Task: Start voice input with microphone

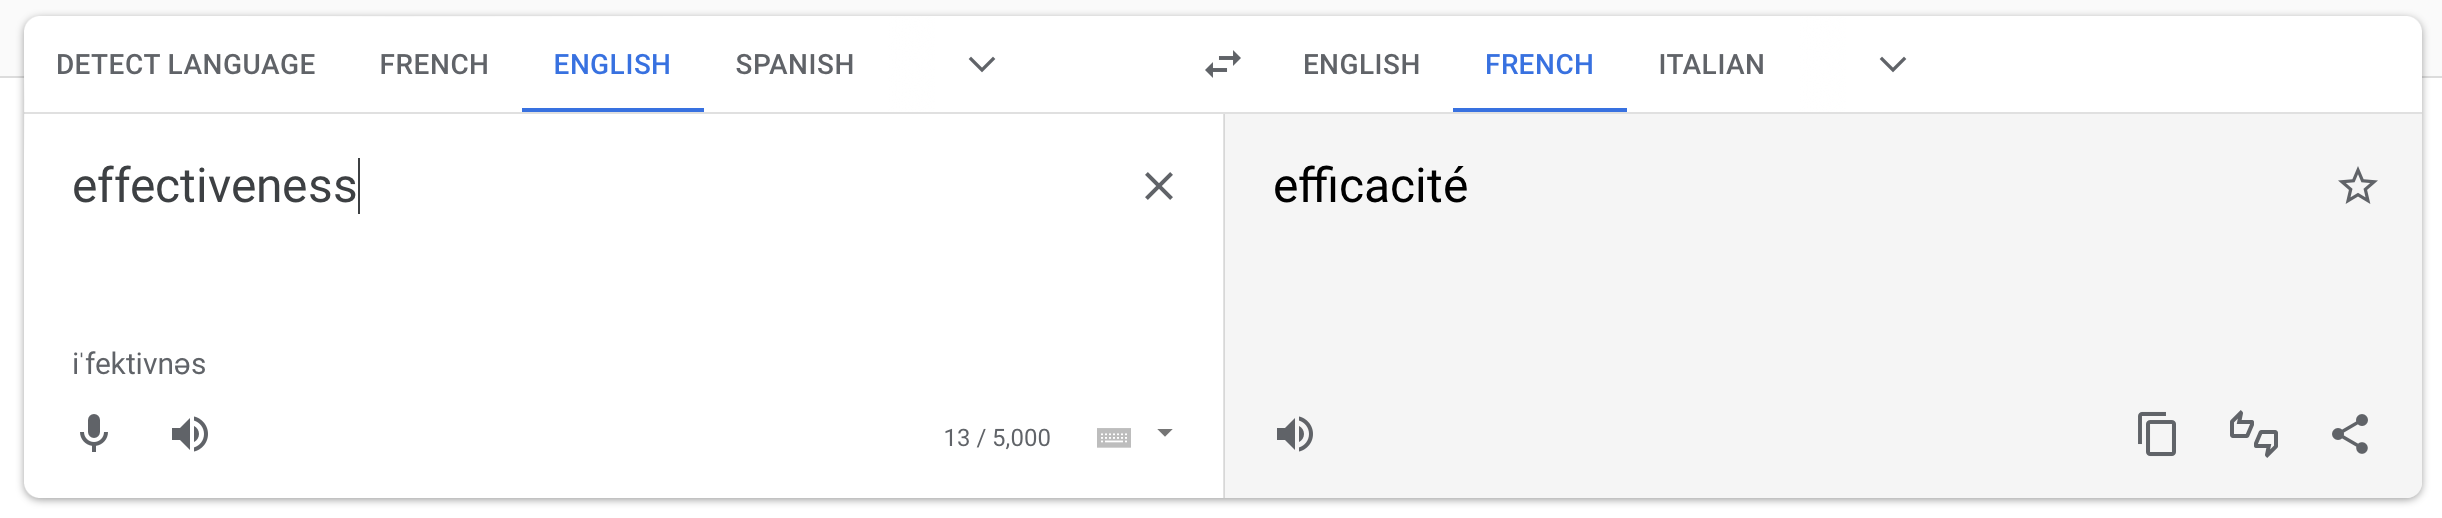Action: point(94,434)
